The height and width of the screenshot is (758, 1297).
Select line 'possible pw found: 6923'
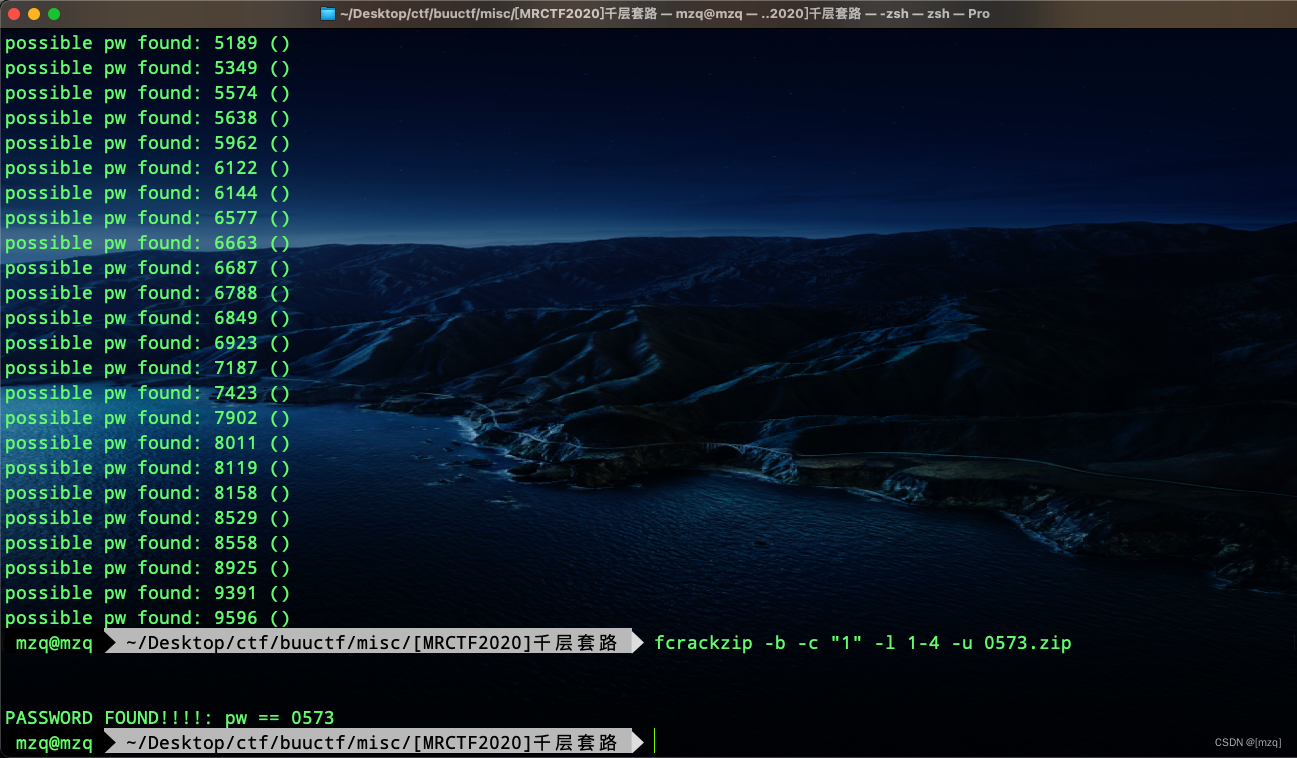pyautogui.click(x=148, y=343)
